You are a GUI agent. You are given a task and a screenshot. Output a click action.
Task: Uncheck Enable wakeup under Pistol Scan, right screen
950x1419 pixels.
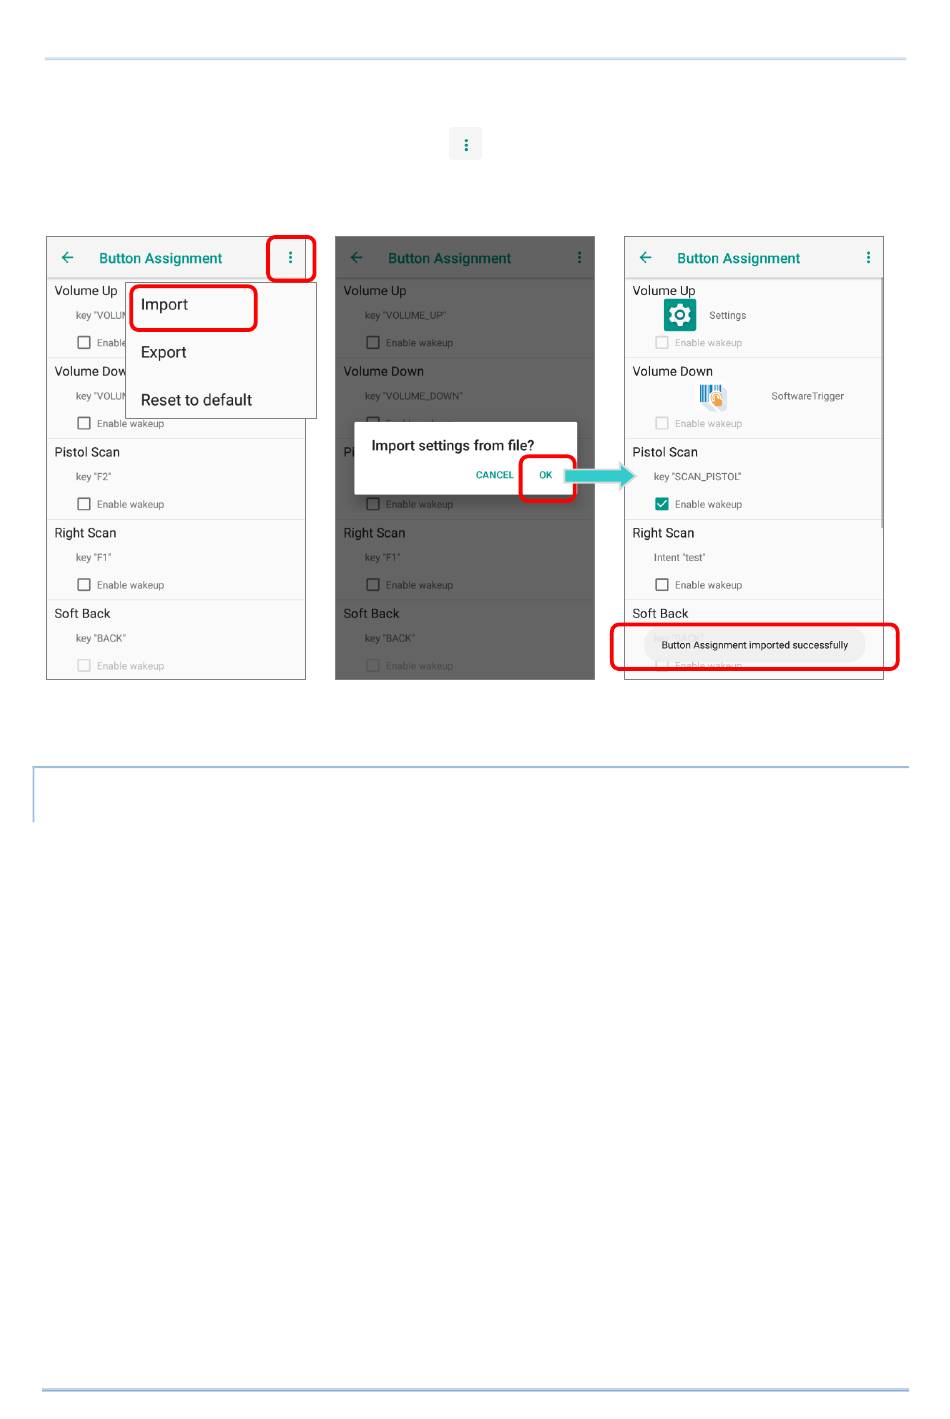pos(662,504)
